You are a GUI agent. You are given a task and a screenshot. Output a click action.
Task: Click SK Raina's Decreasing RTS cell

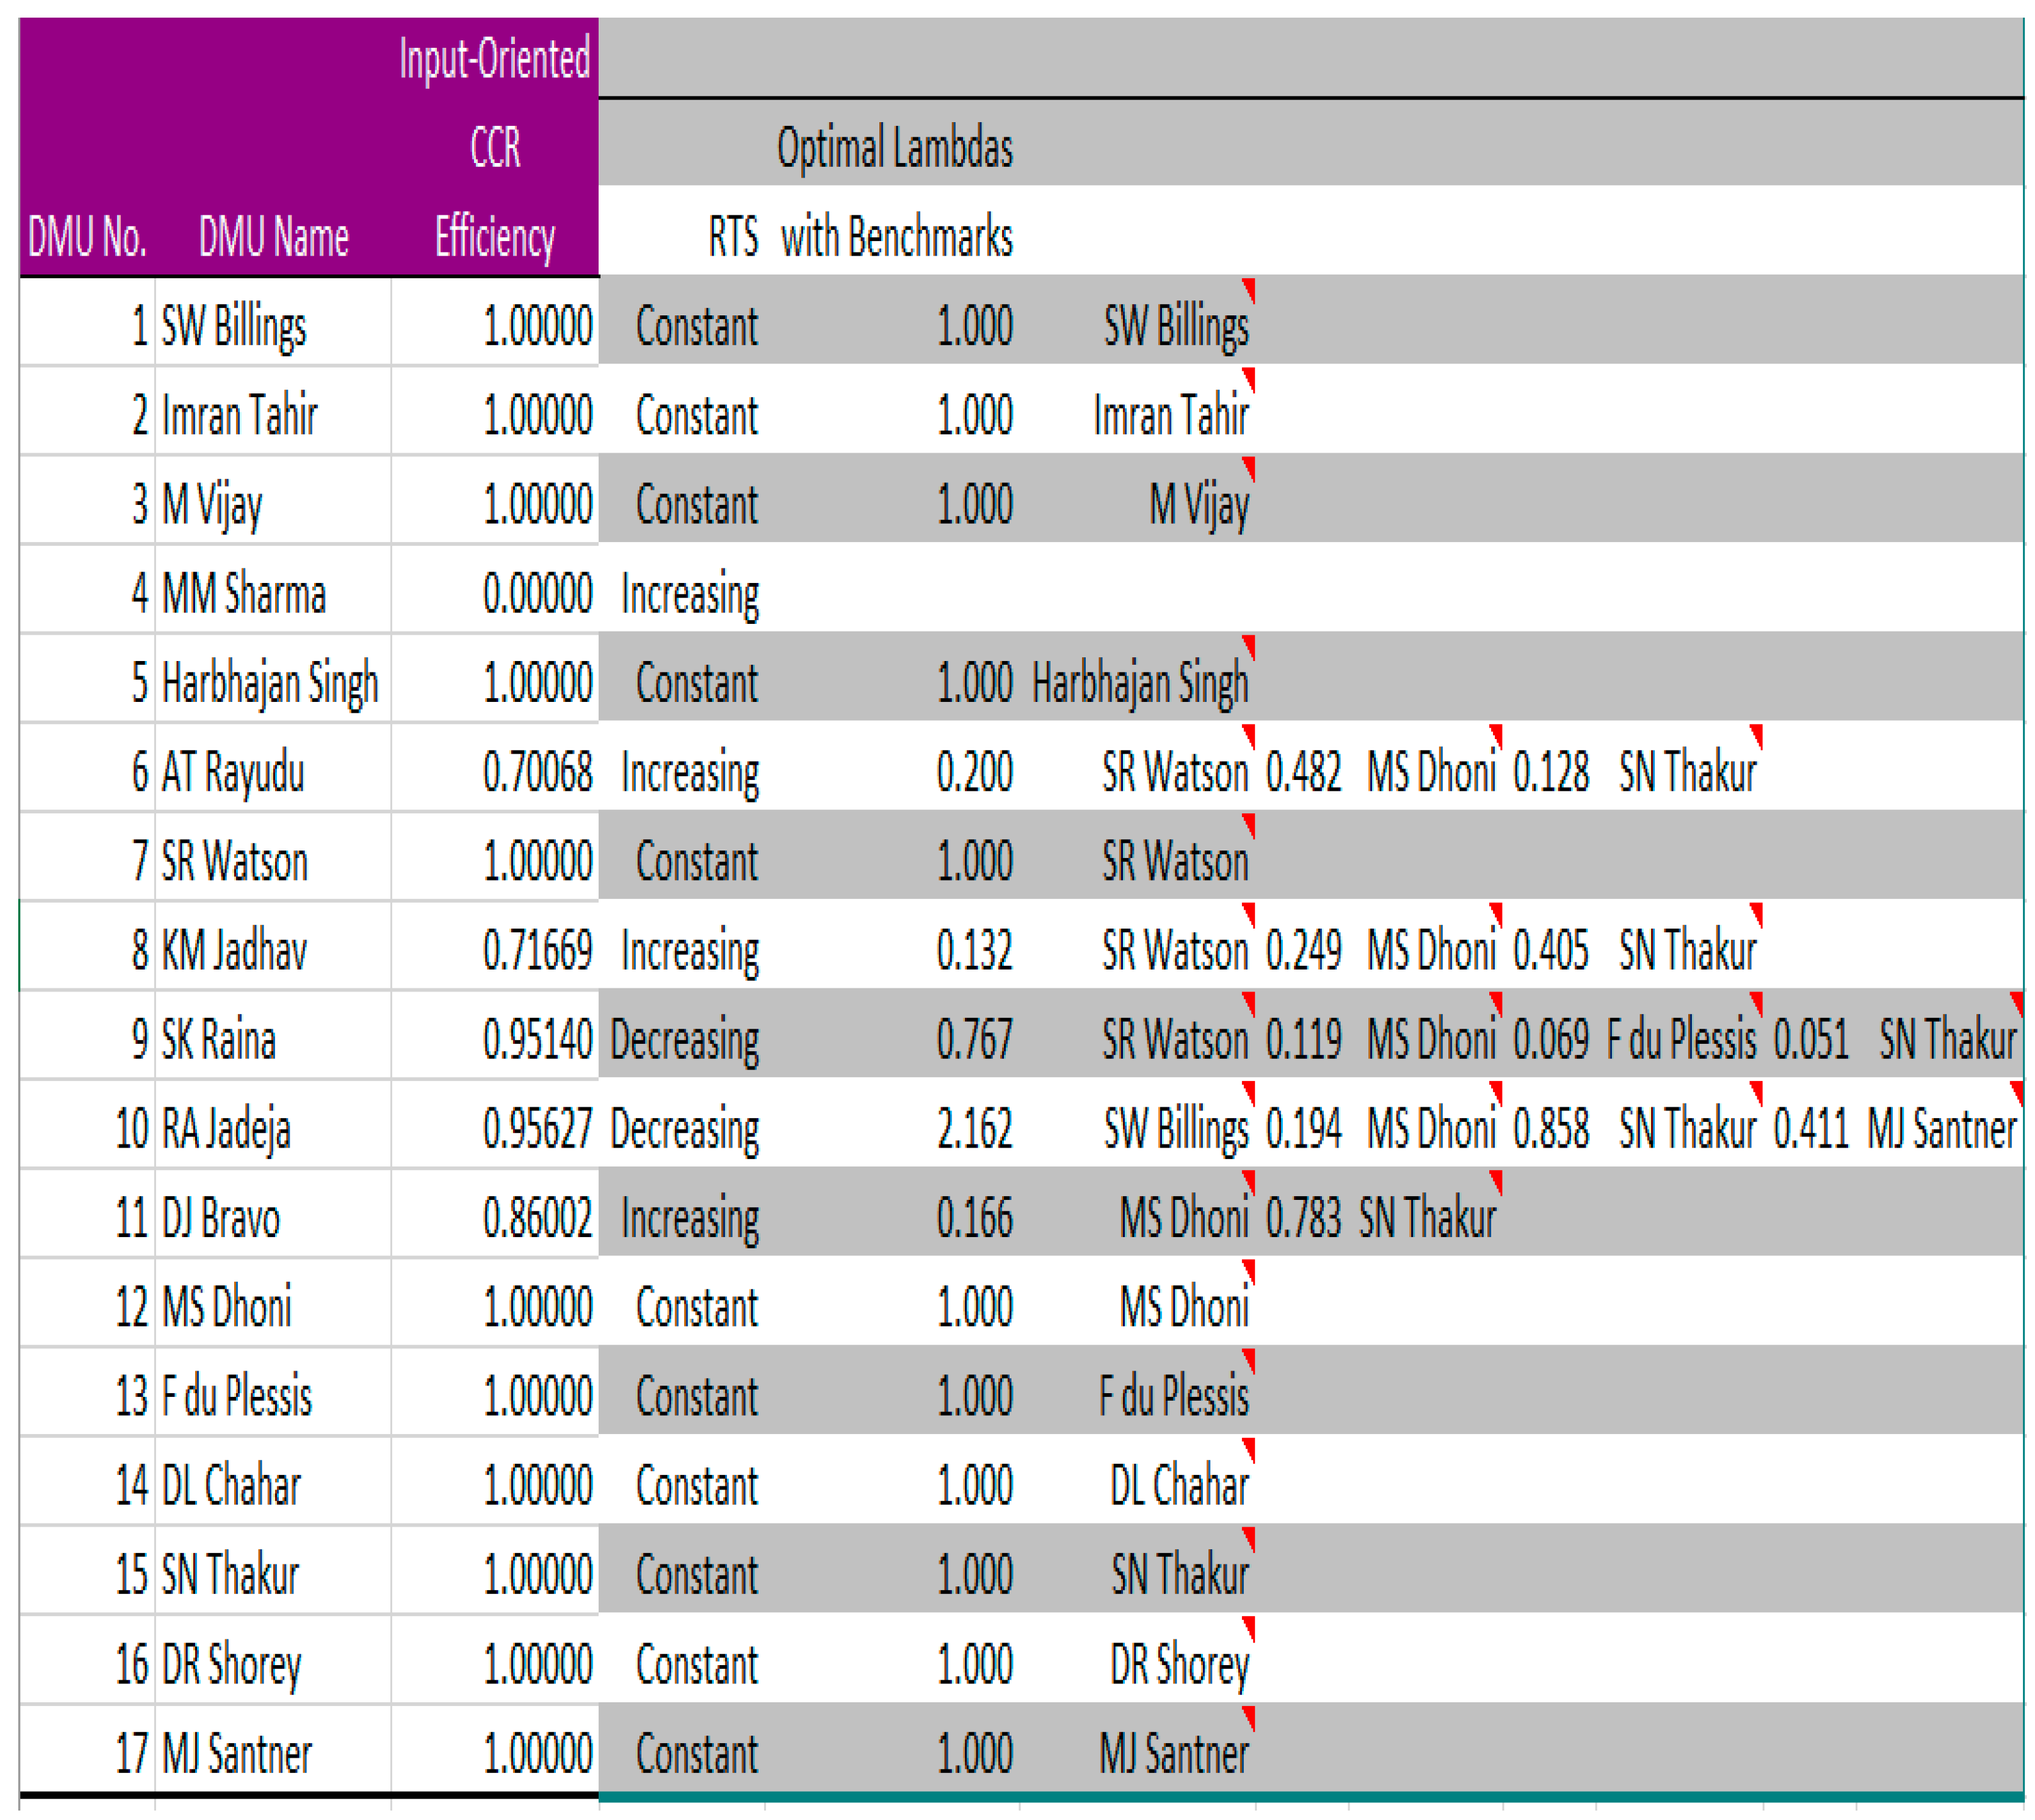point(684,1039)
